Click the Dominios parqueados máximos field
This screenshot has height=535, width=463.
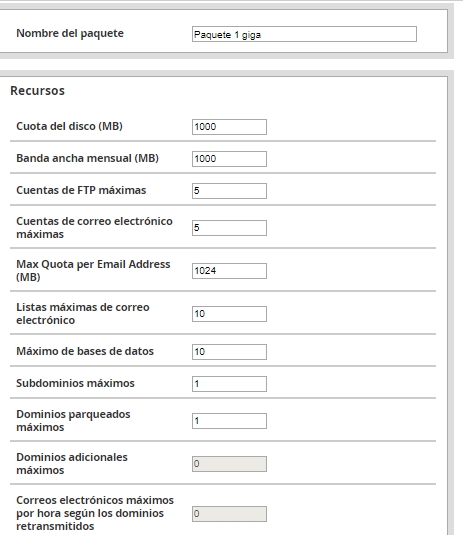click(229, 421)
